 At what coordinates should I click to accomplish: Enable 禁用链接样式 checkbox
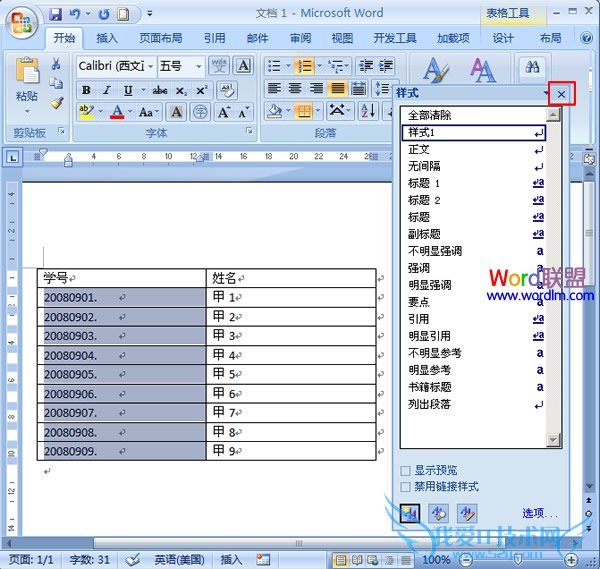[405, 487]
